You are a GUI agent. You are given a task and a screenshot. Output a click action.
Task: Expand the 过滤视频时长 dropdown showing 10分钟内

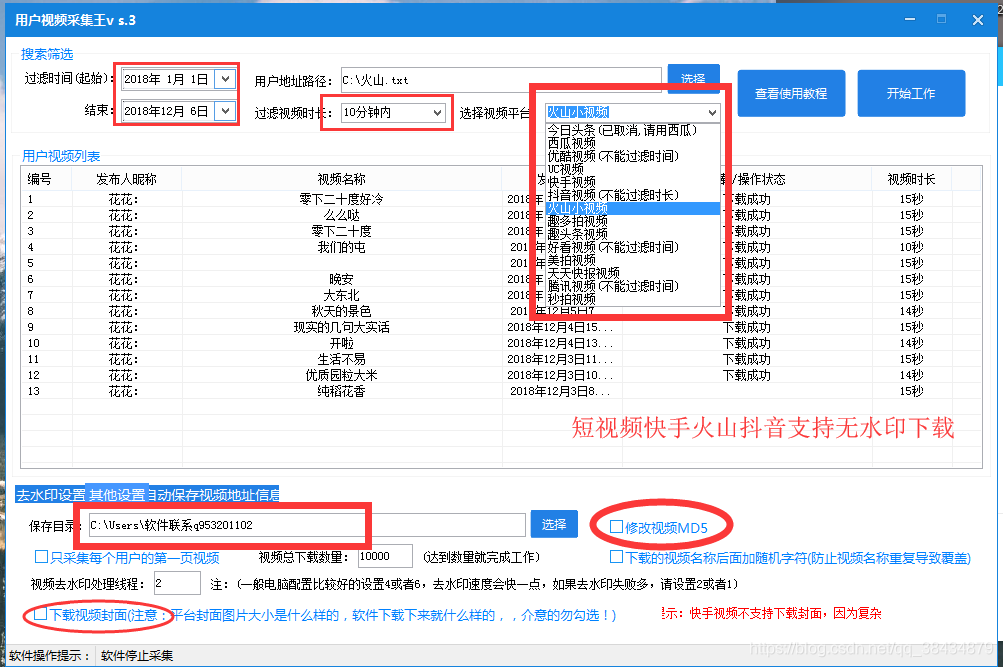tap(438, 112)
